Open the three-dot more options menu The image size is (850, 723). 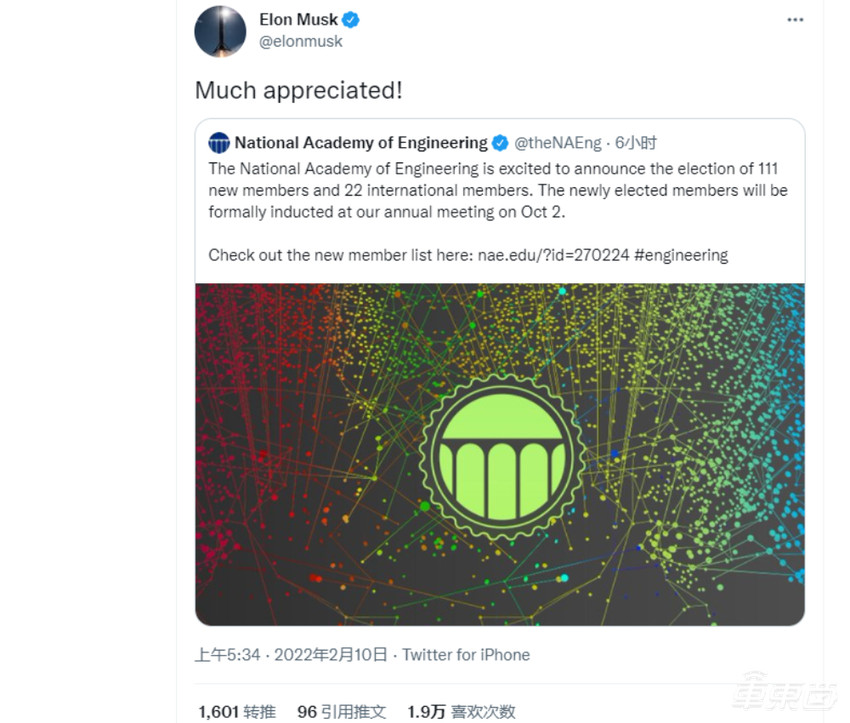point(795,20)
